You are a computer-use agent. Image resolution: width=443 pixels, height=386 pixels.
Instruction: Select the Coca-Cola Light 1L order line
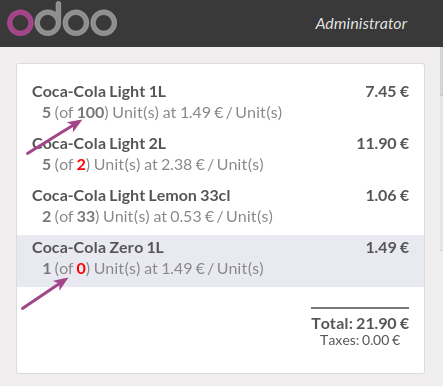(x=220, y=102)
